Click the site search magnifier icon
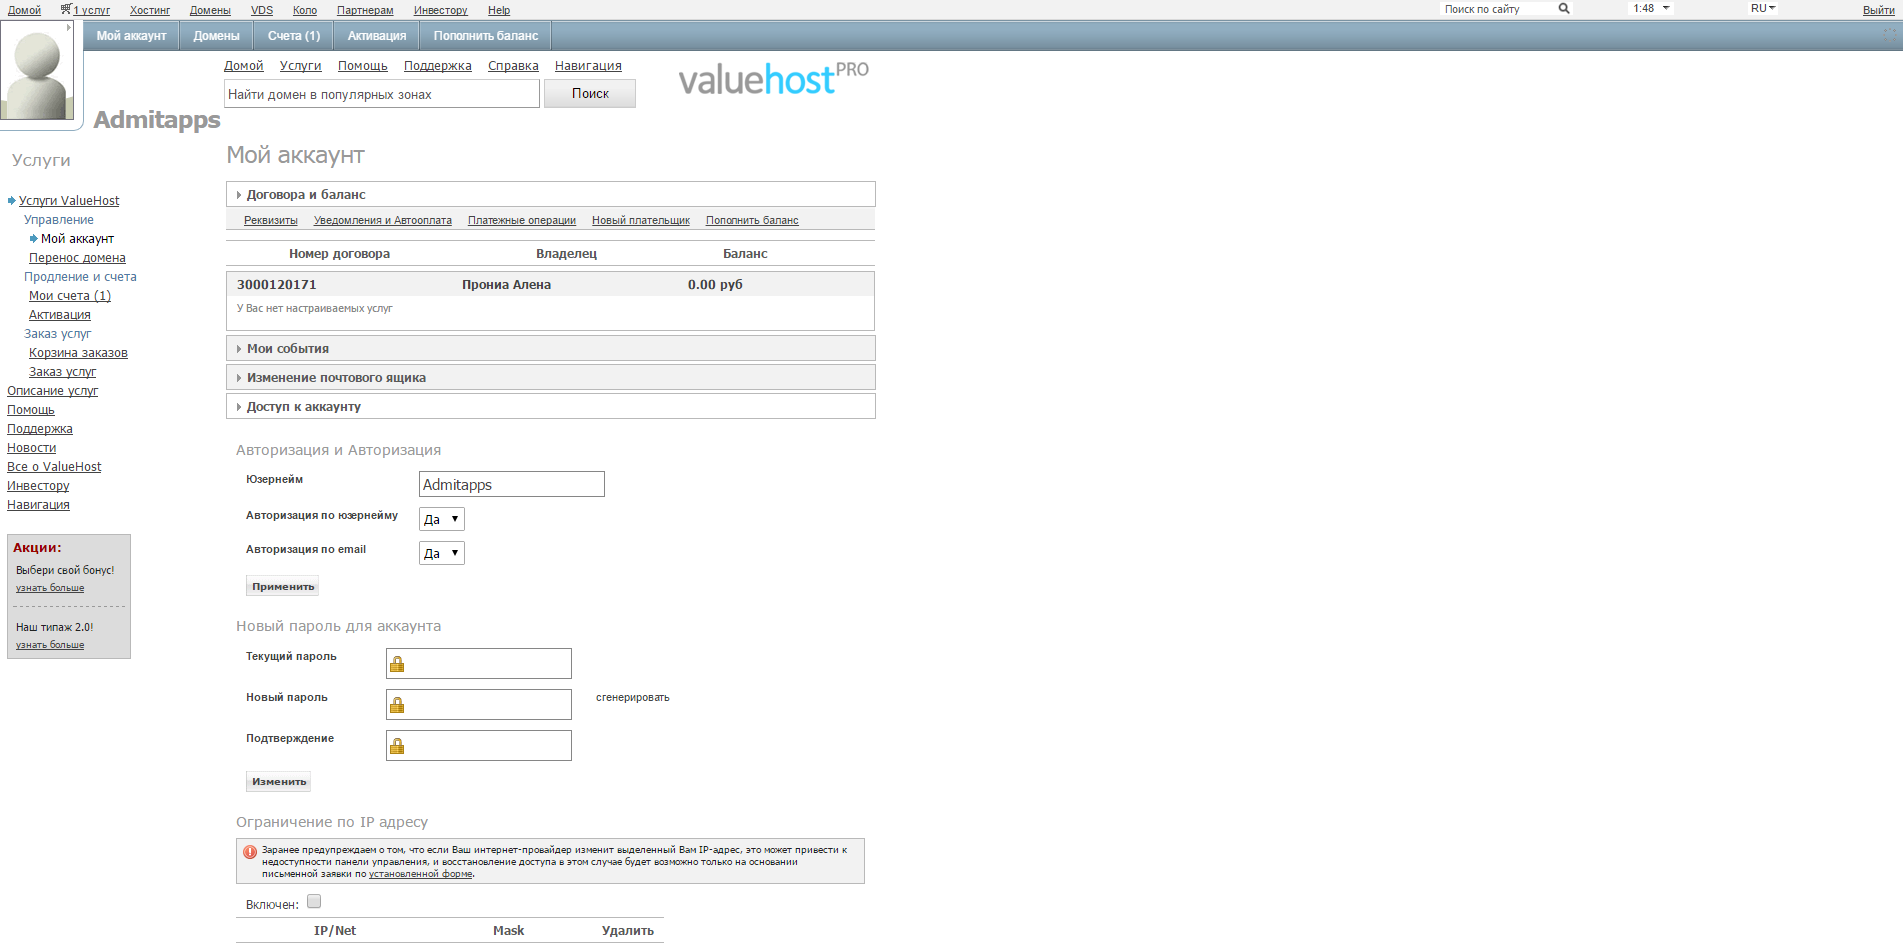This screenshot has height=946, width=1903. click(1563, 8)
